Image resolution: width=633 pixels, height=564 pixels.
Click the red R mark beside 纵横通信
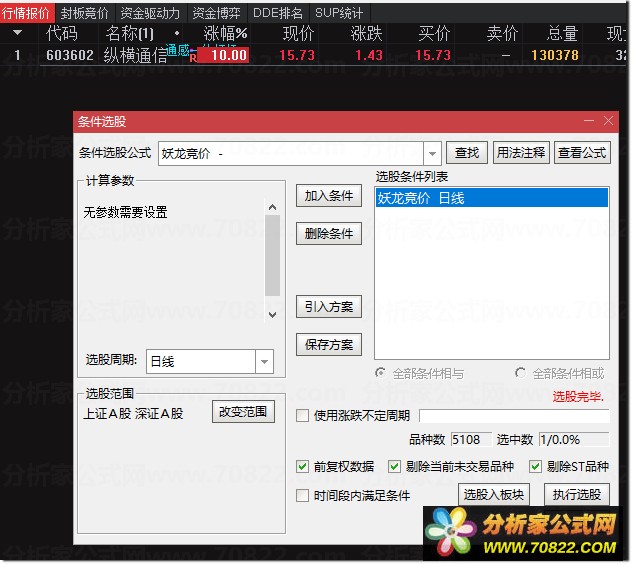point(193,59)
